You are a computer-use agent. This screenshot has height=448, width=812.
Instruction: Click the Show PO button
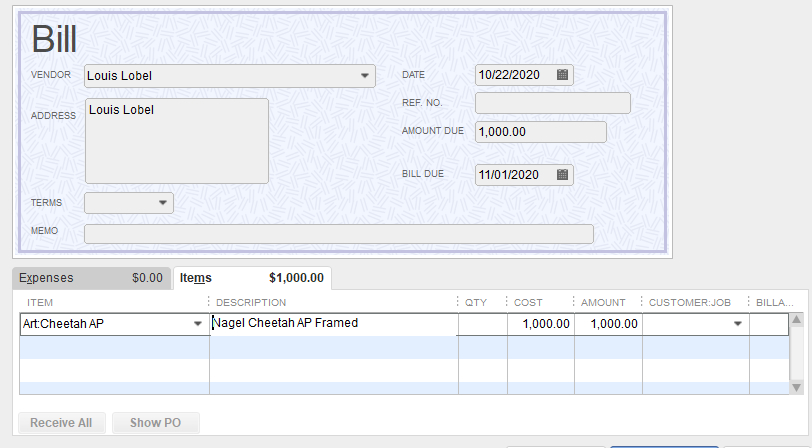point(155,423)
